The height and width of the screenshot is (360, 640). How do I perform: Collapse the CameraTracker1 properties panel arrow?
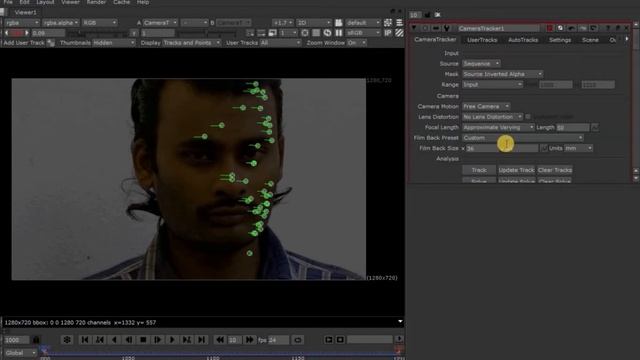coord(414,28)
